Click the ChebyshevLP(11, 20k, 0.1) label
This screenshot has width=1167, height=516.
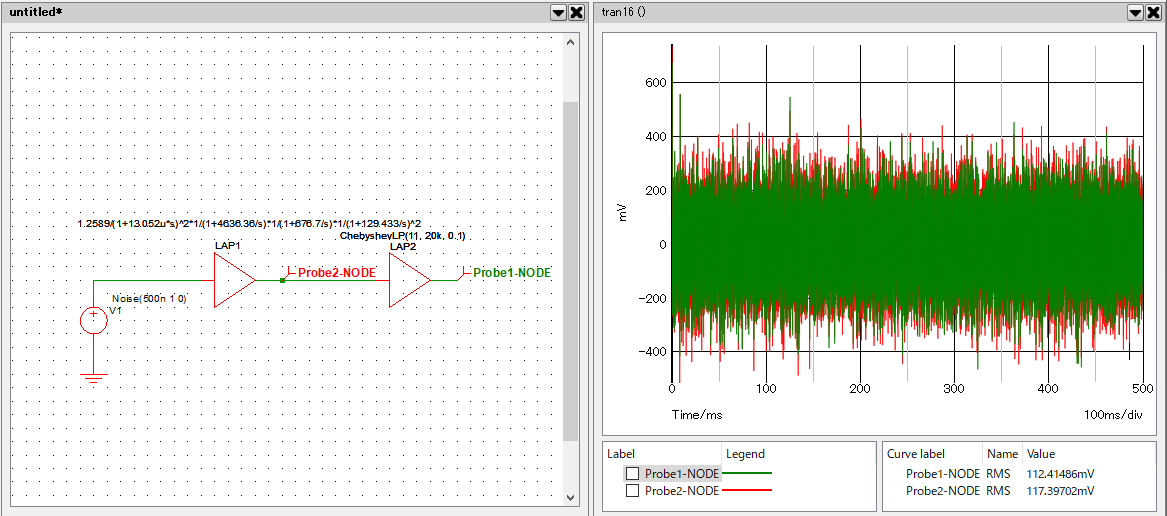click(402, 236)
